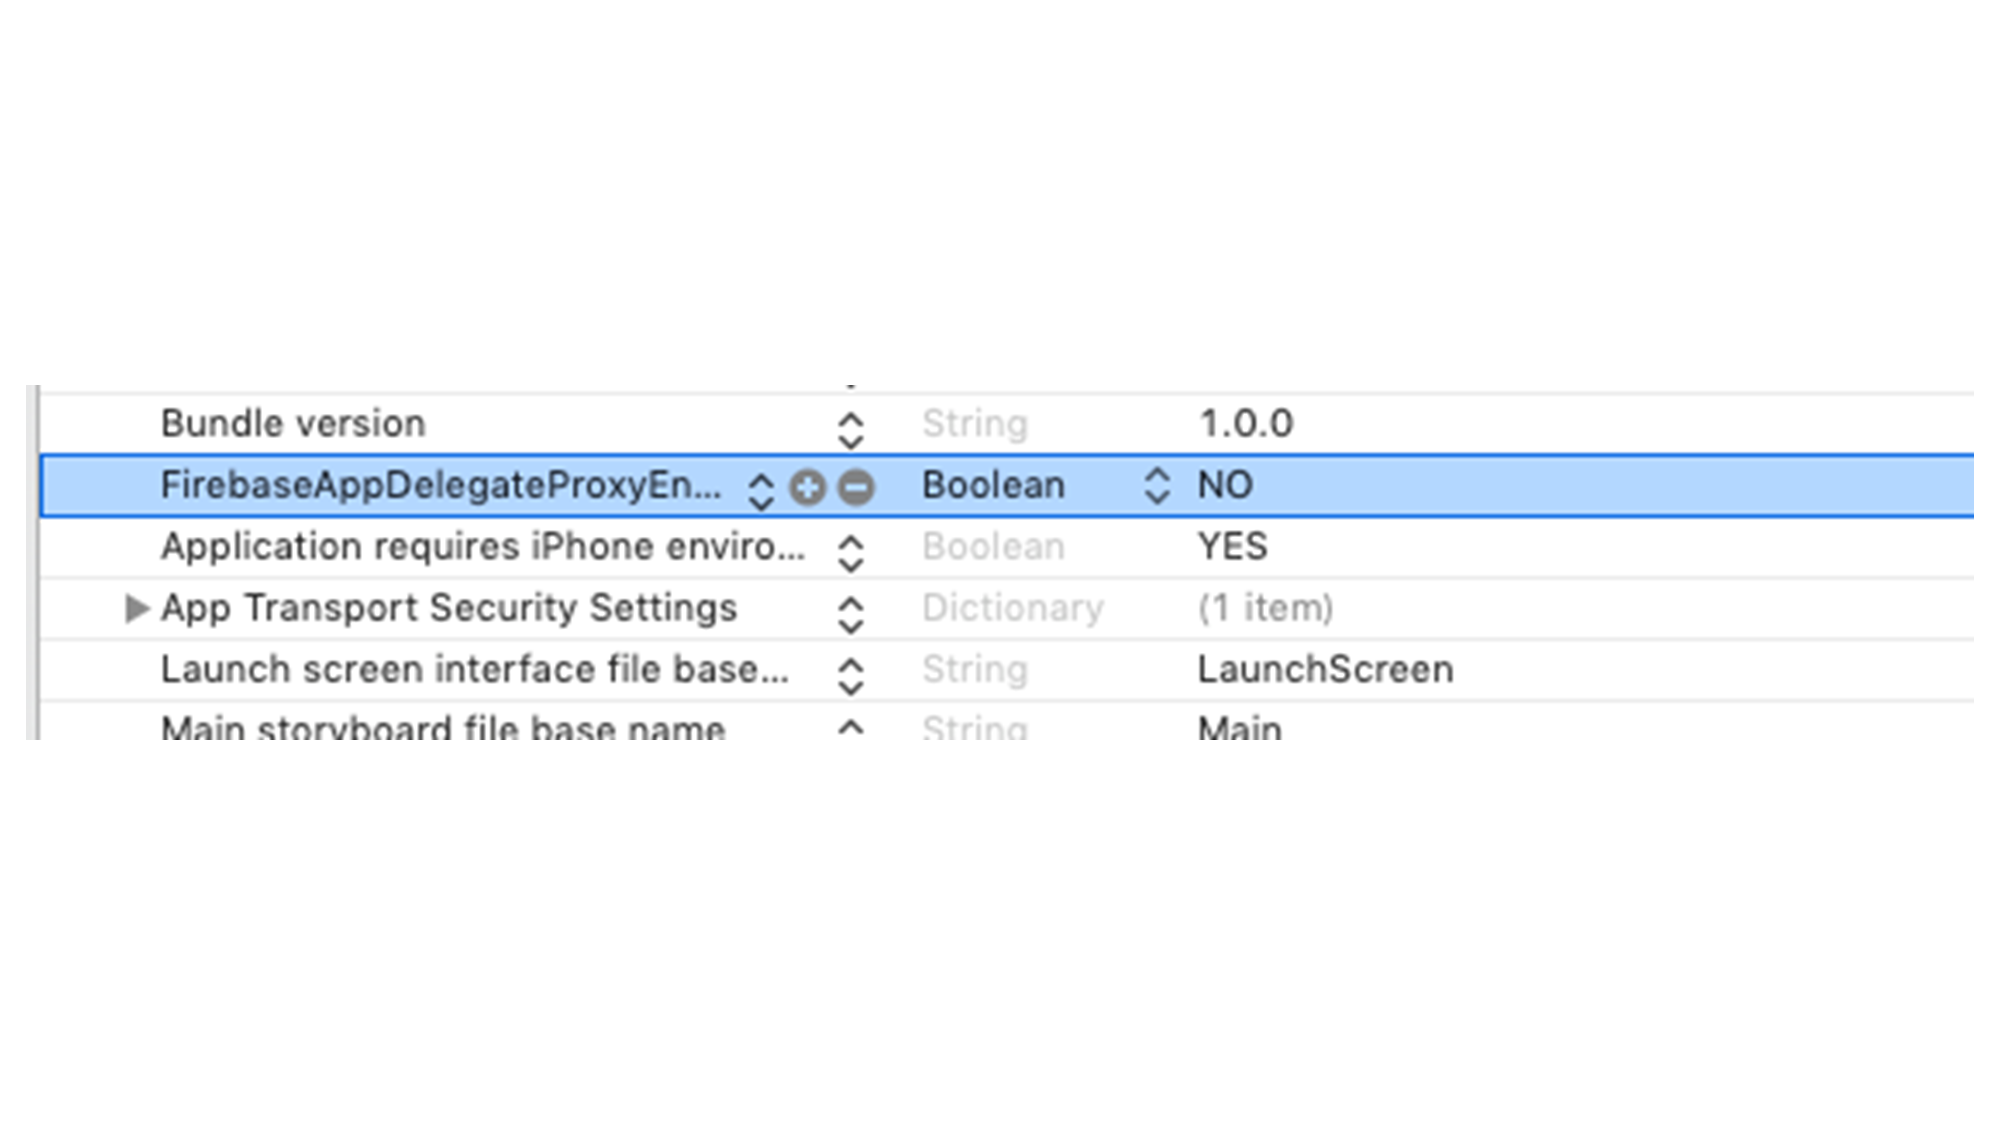This screenshot has width=2000, height=1125.
Task: Open key stepper for Main storyboard file
Action: [x=851, y=729]
